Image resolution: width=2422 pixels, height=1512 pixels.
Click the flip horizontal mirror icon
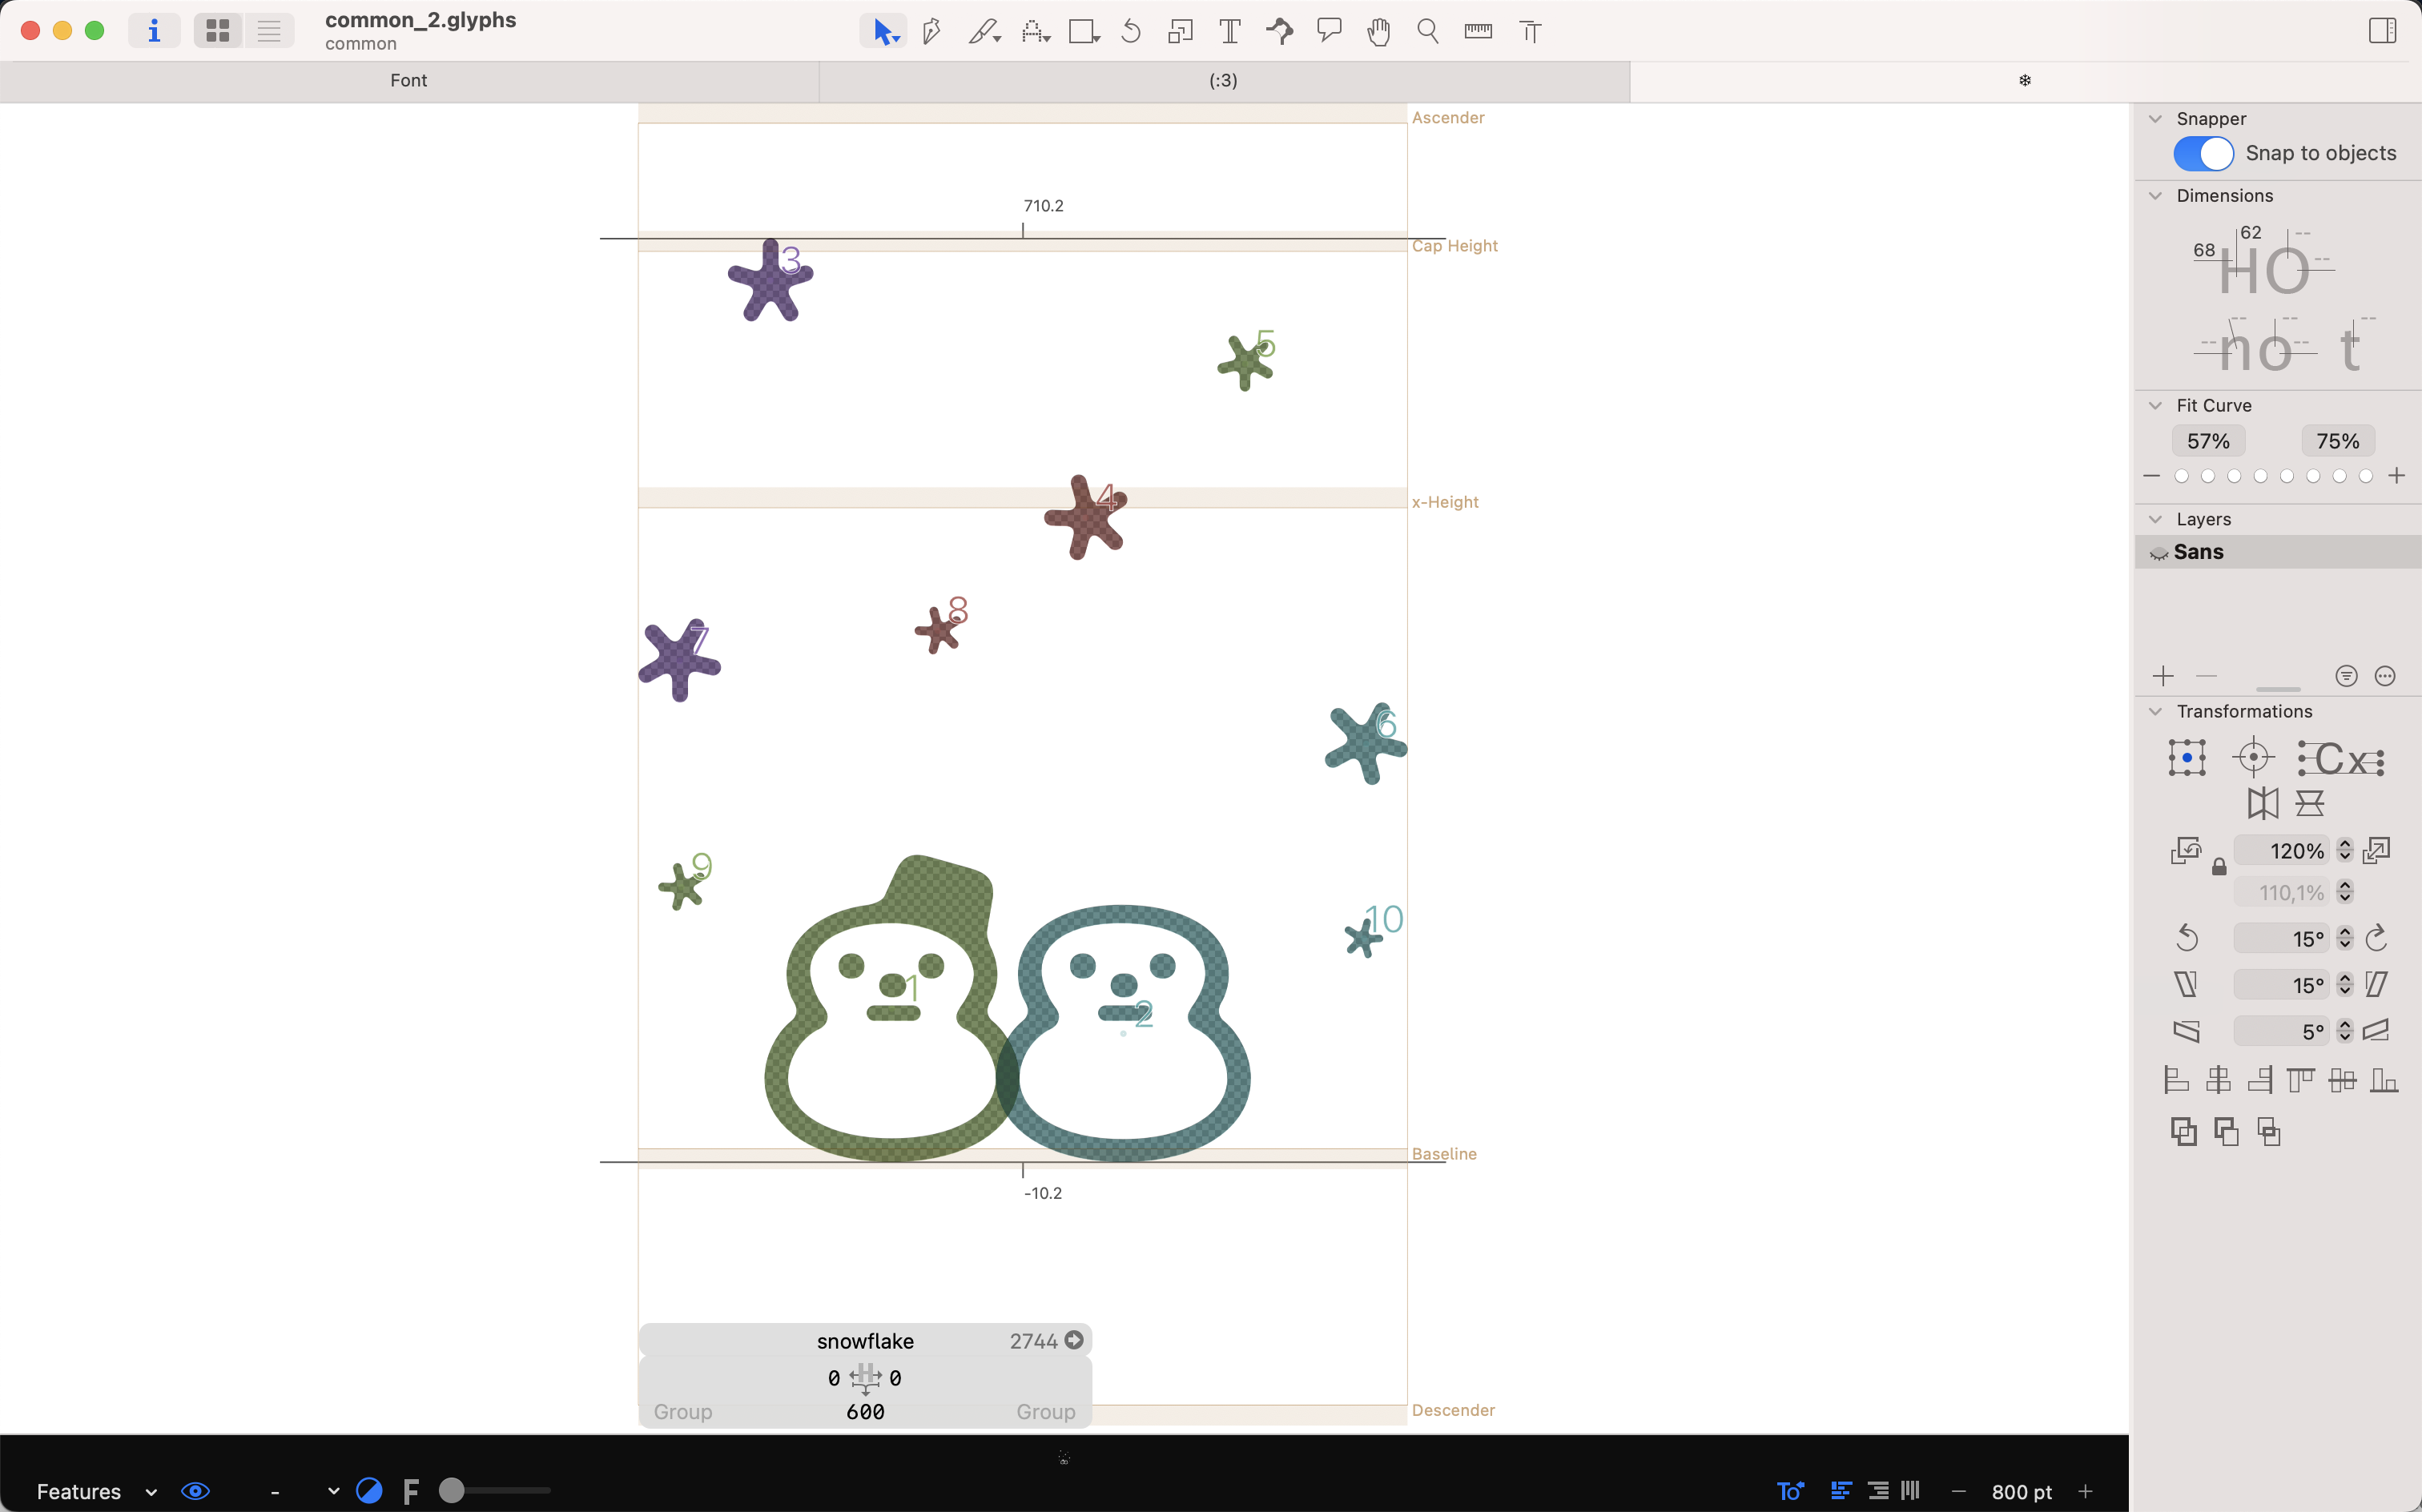[2263, 803]
